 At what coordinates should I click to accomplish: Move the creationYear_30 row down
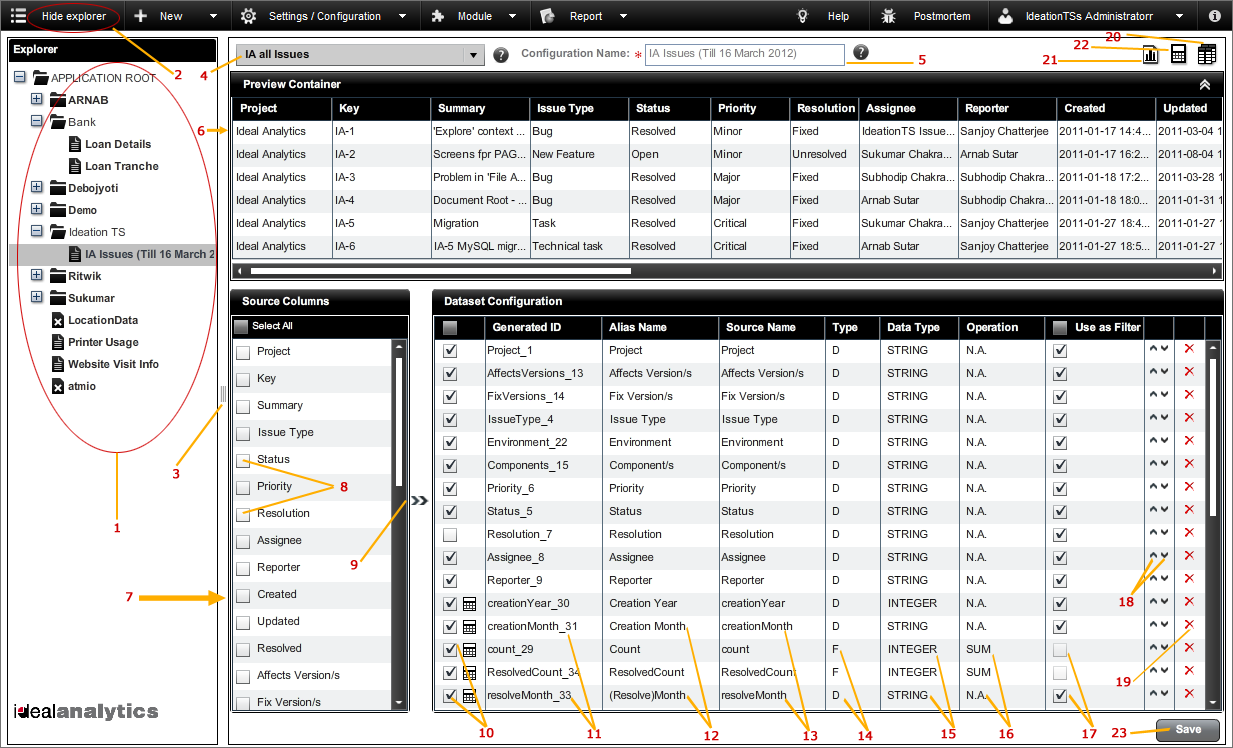pyautogui.click(x=1165, y=603)
